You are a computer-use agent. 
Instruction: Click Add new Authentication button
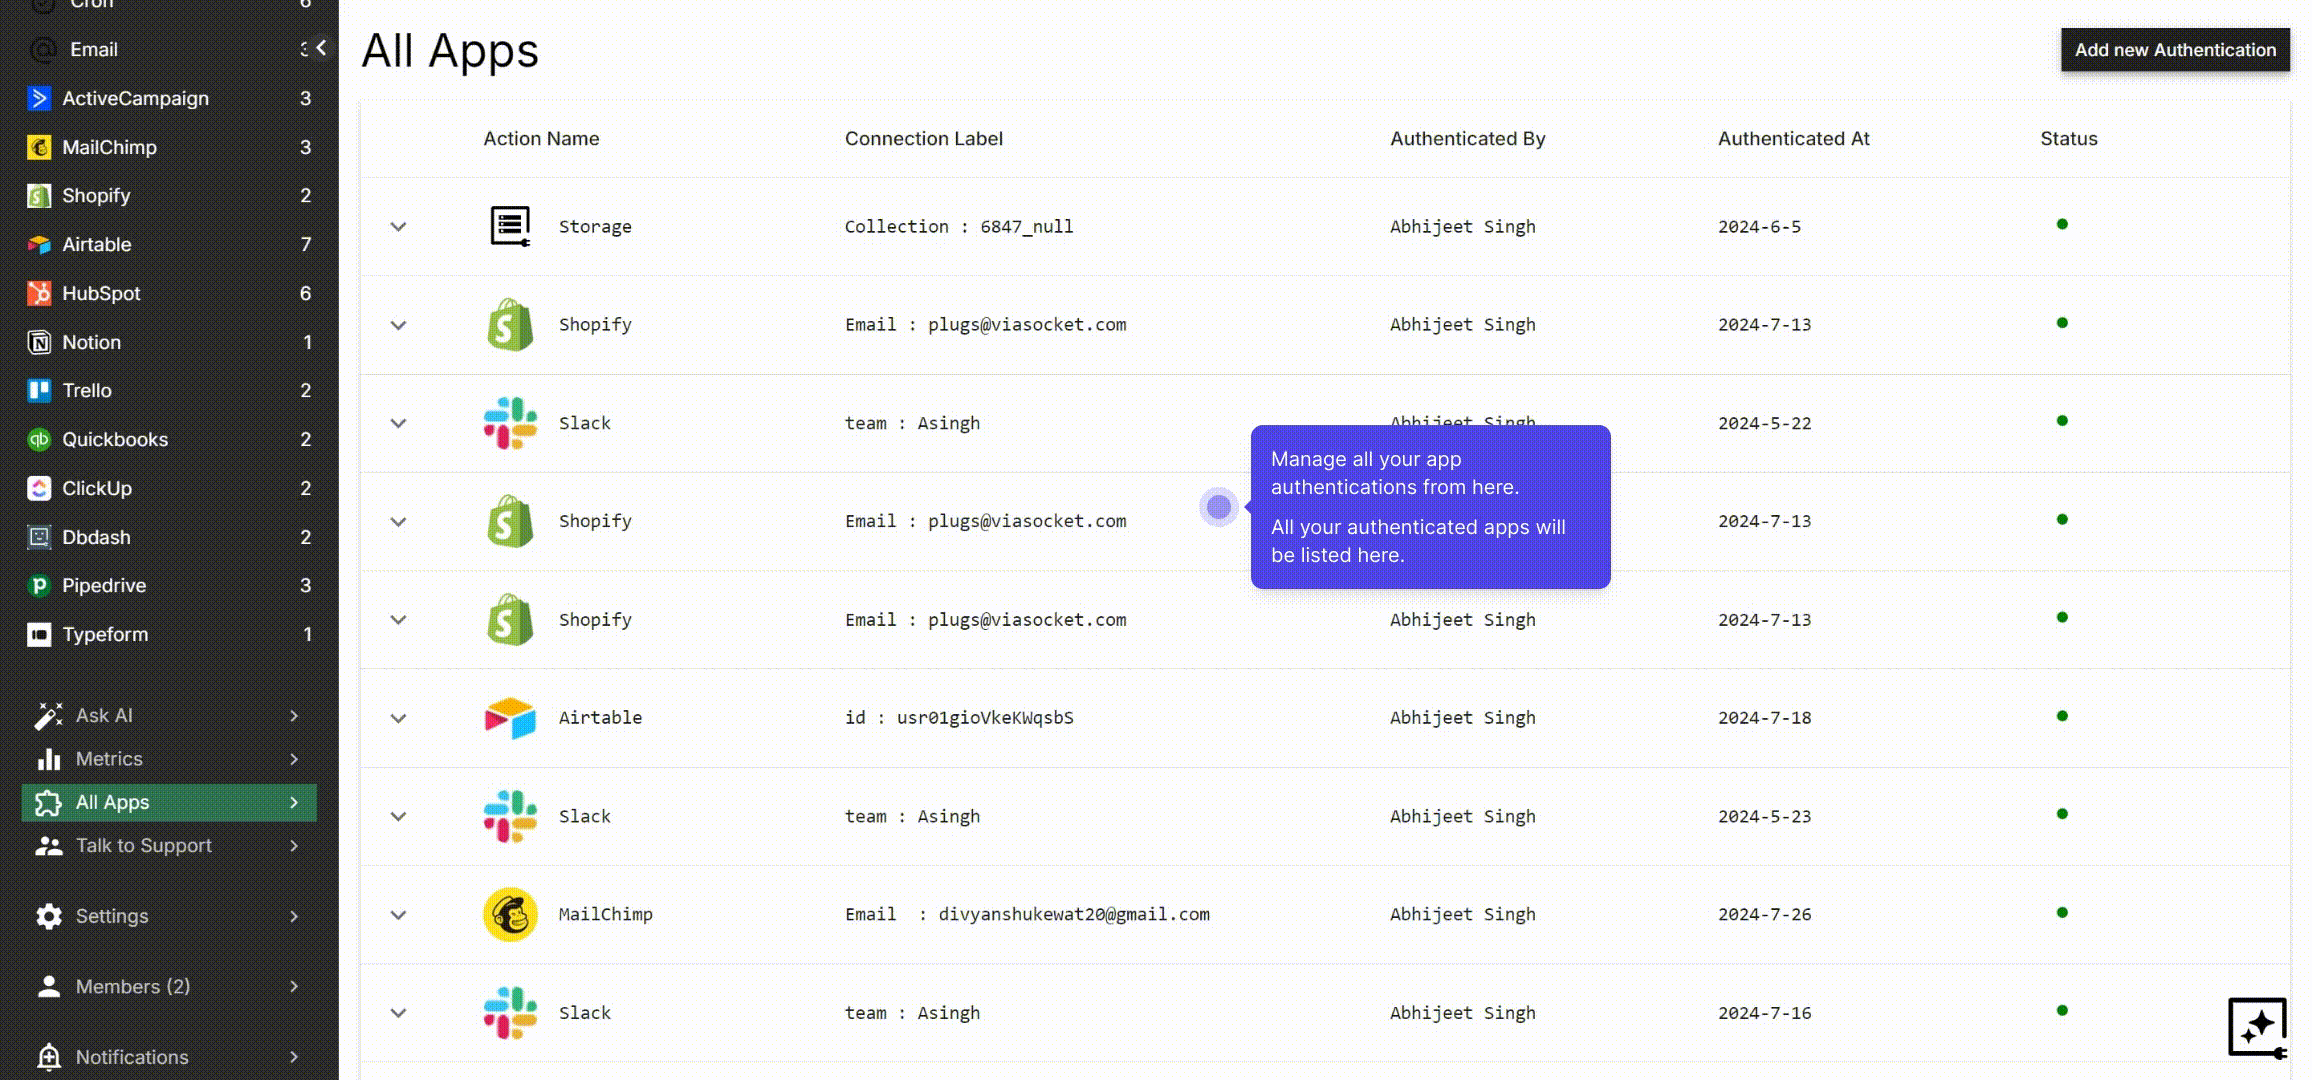click(2175, 50)
